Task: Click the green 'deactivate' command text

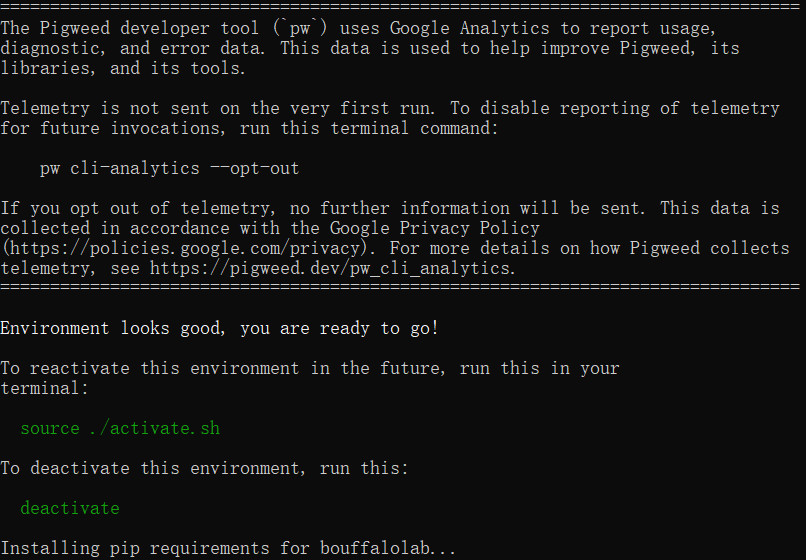Action: tap(70, 508)
